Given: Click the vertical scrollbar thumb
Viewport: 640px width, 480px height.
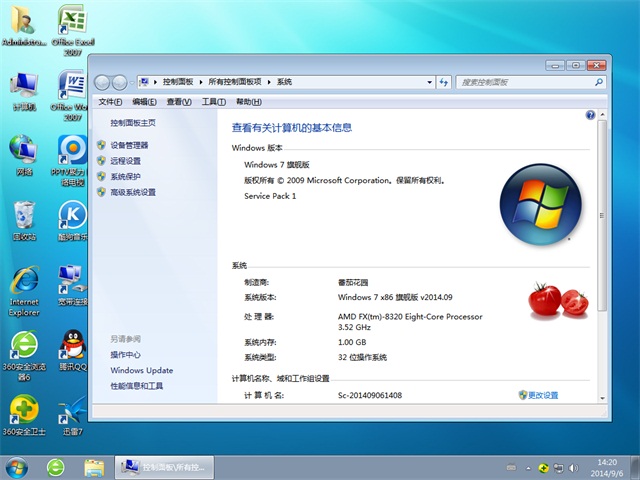Looking at the screenshot, I should click(602, 216).
